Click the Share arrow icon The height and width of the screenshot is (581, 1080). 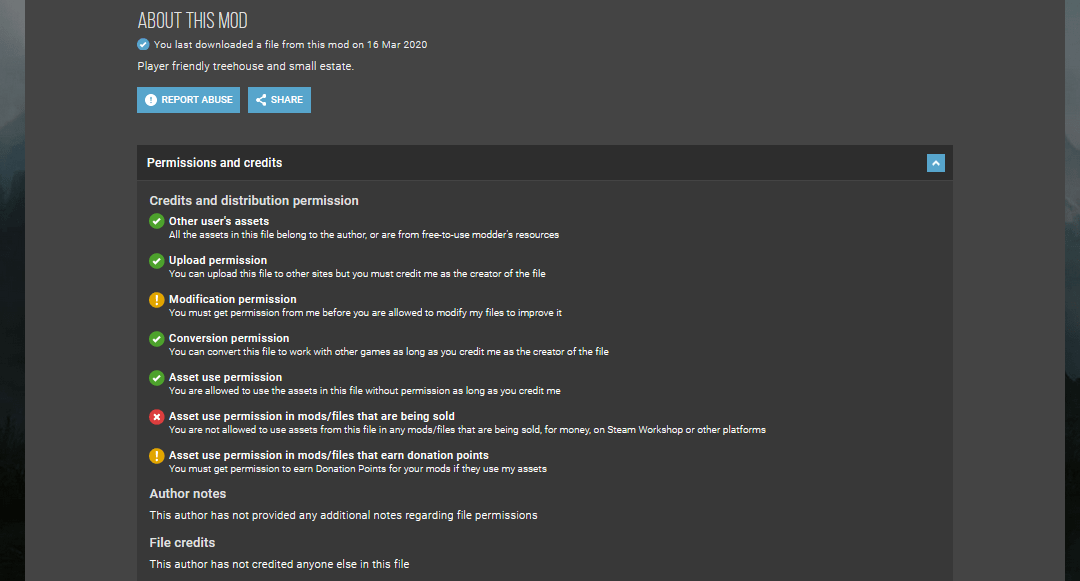click(x=261, y=100)
